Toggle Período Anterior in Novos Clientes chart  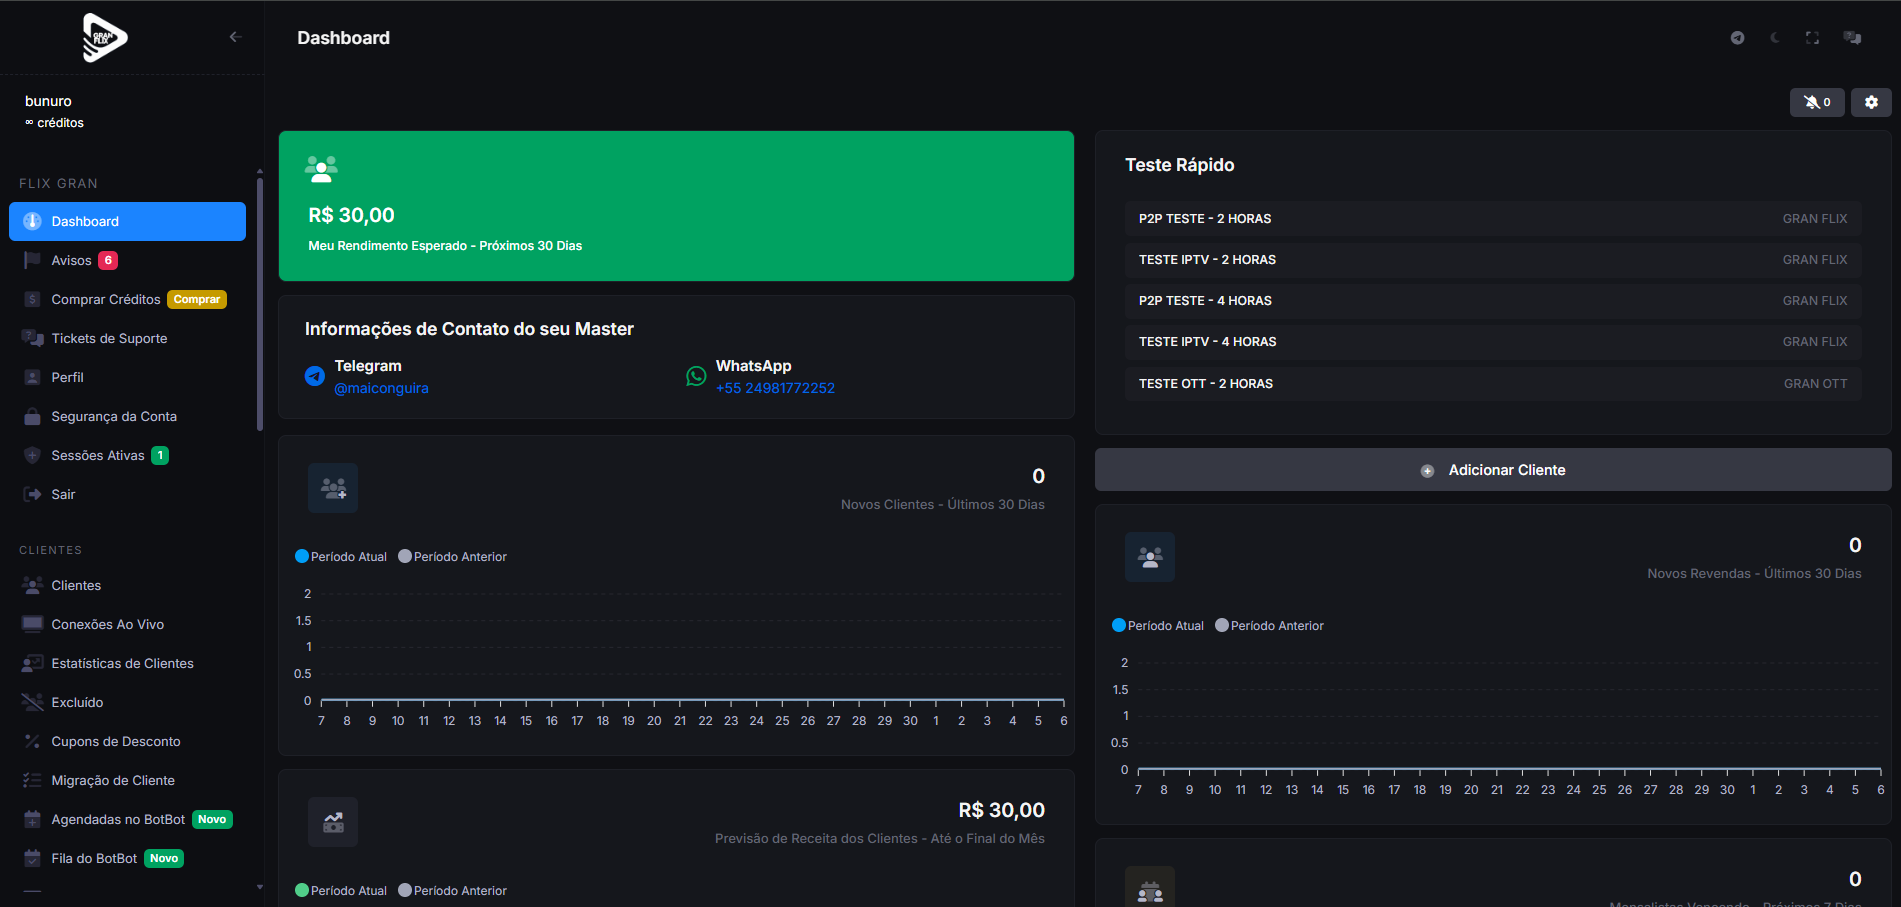point(453,557)
